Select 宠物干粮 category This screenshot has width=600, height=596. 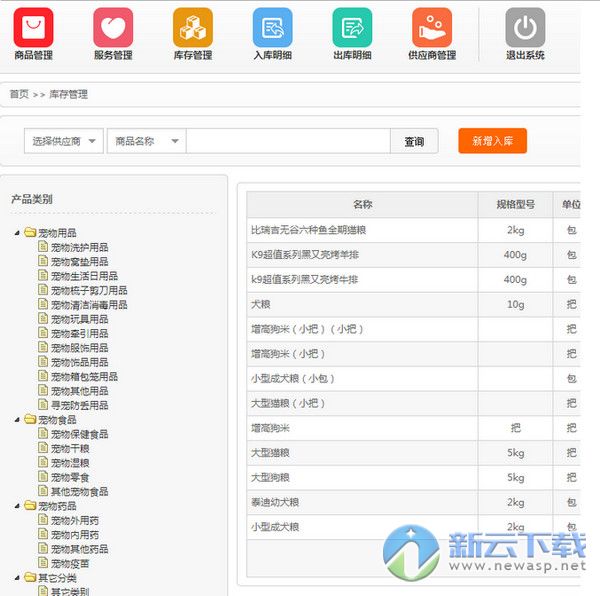click(70, 448)
